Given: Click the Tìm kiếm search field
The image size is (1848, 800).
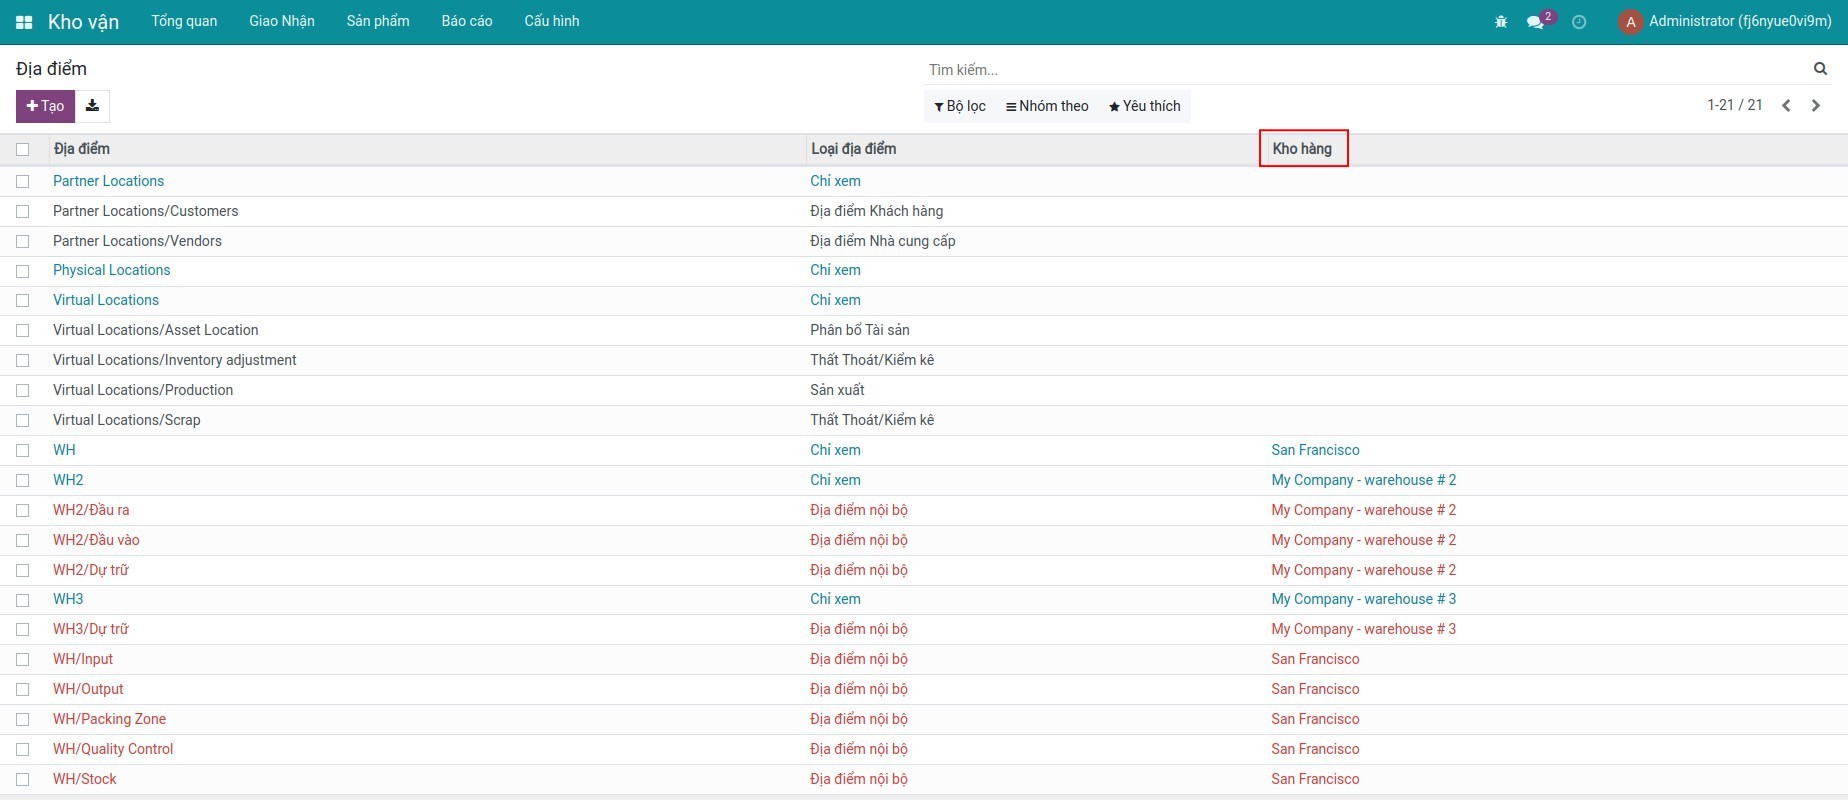Looking at the screenshot, I should pos(1365,70).
